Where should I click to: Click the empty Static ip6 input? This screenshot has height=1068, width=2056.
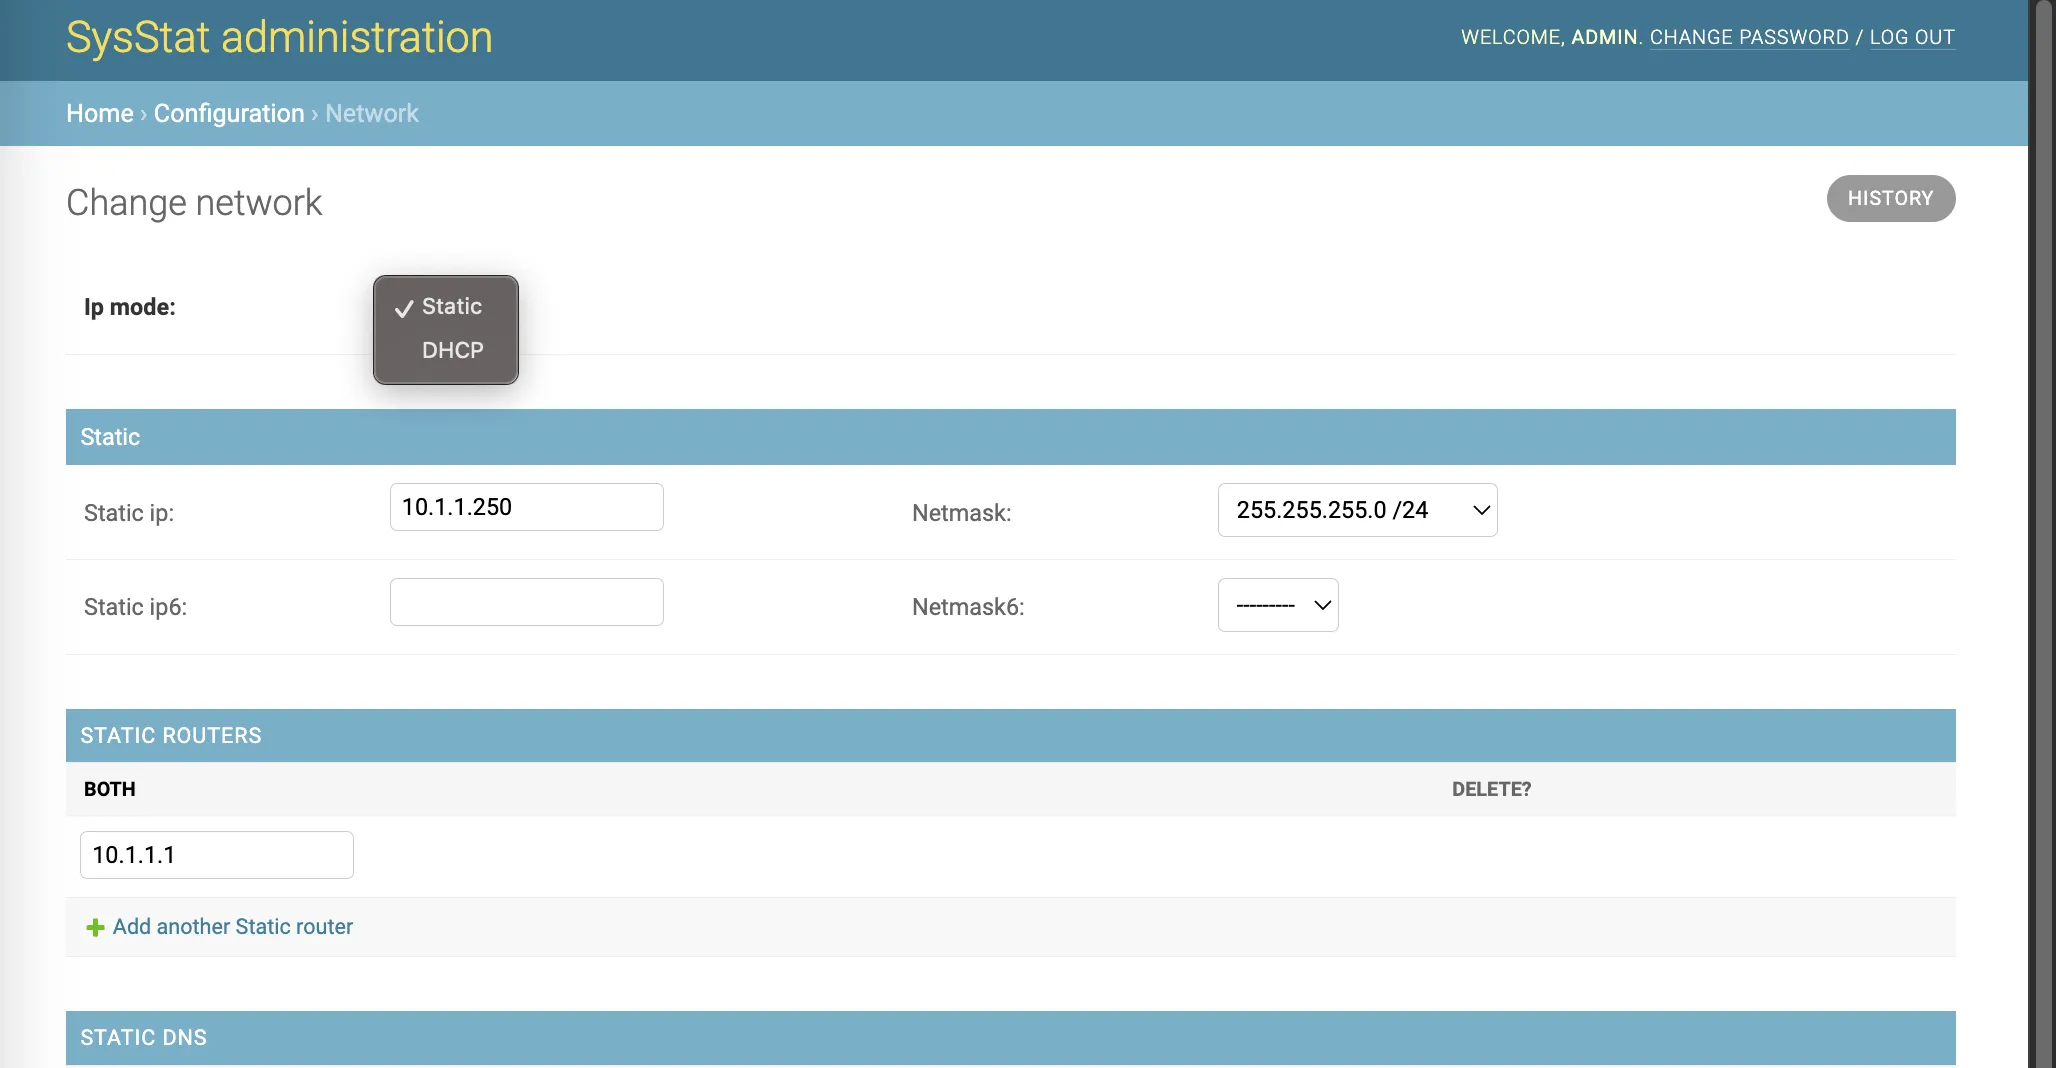click(526, 601)
